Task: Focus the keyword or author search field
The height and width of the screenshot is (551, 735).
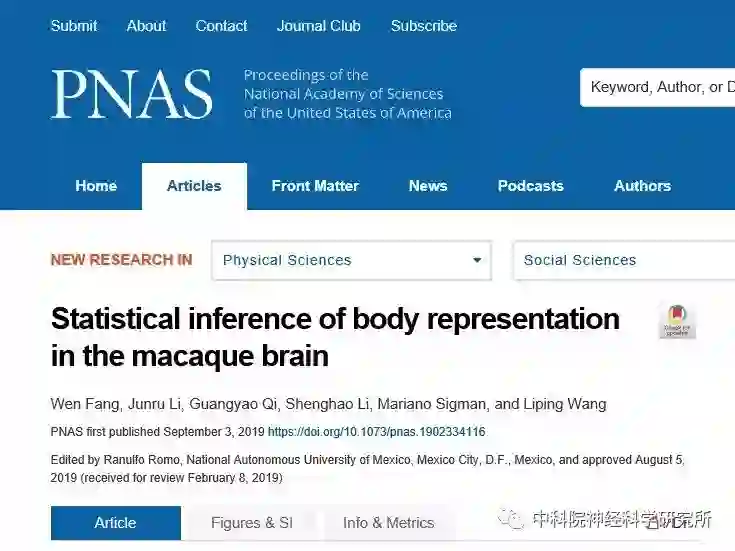Action: (658, 87)
